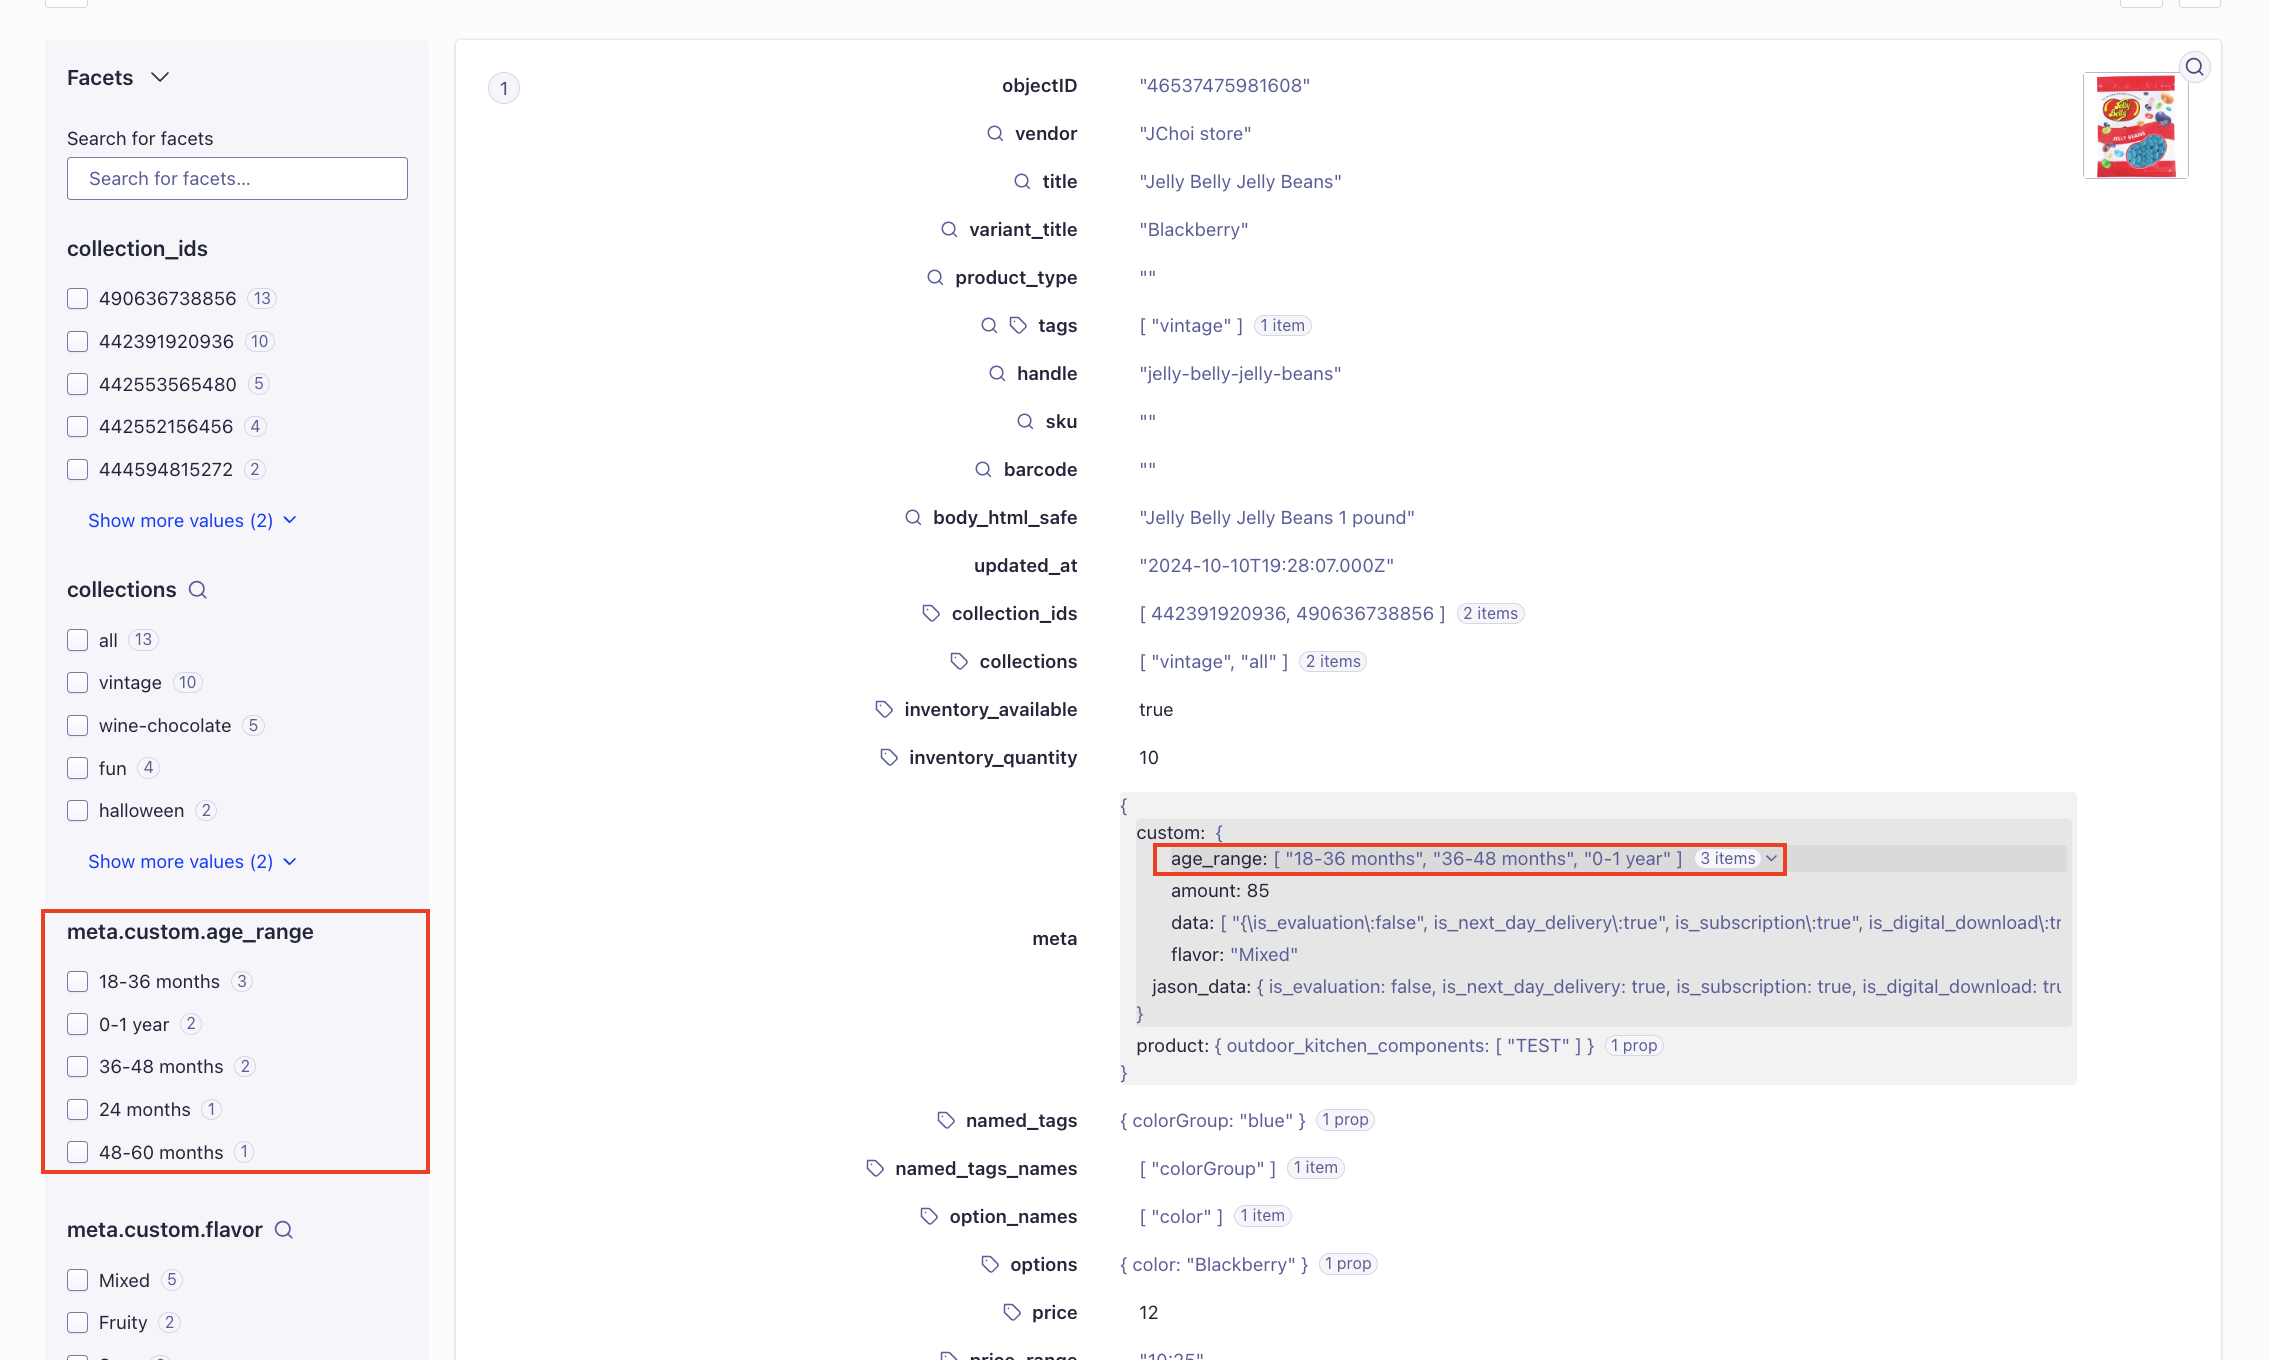Check the 442391920936 facet value

click(x=78, y=341)
